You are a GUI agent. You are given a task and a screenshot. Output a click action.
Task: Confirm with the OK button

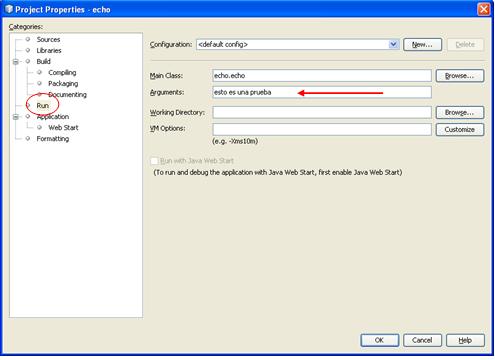379,340
